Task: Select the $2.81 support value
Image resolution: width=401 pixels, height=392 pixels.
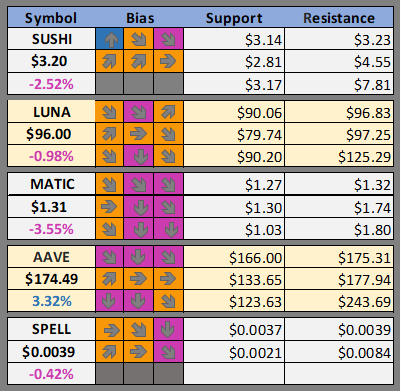Action: pos(263,62)
